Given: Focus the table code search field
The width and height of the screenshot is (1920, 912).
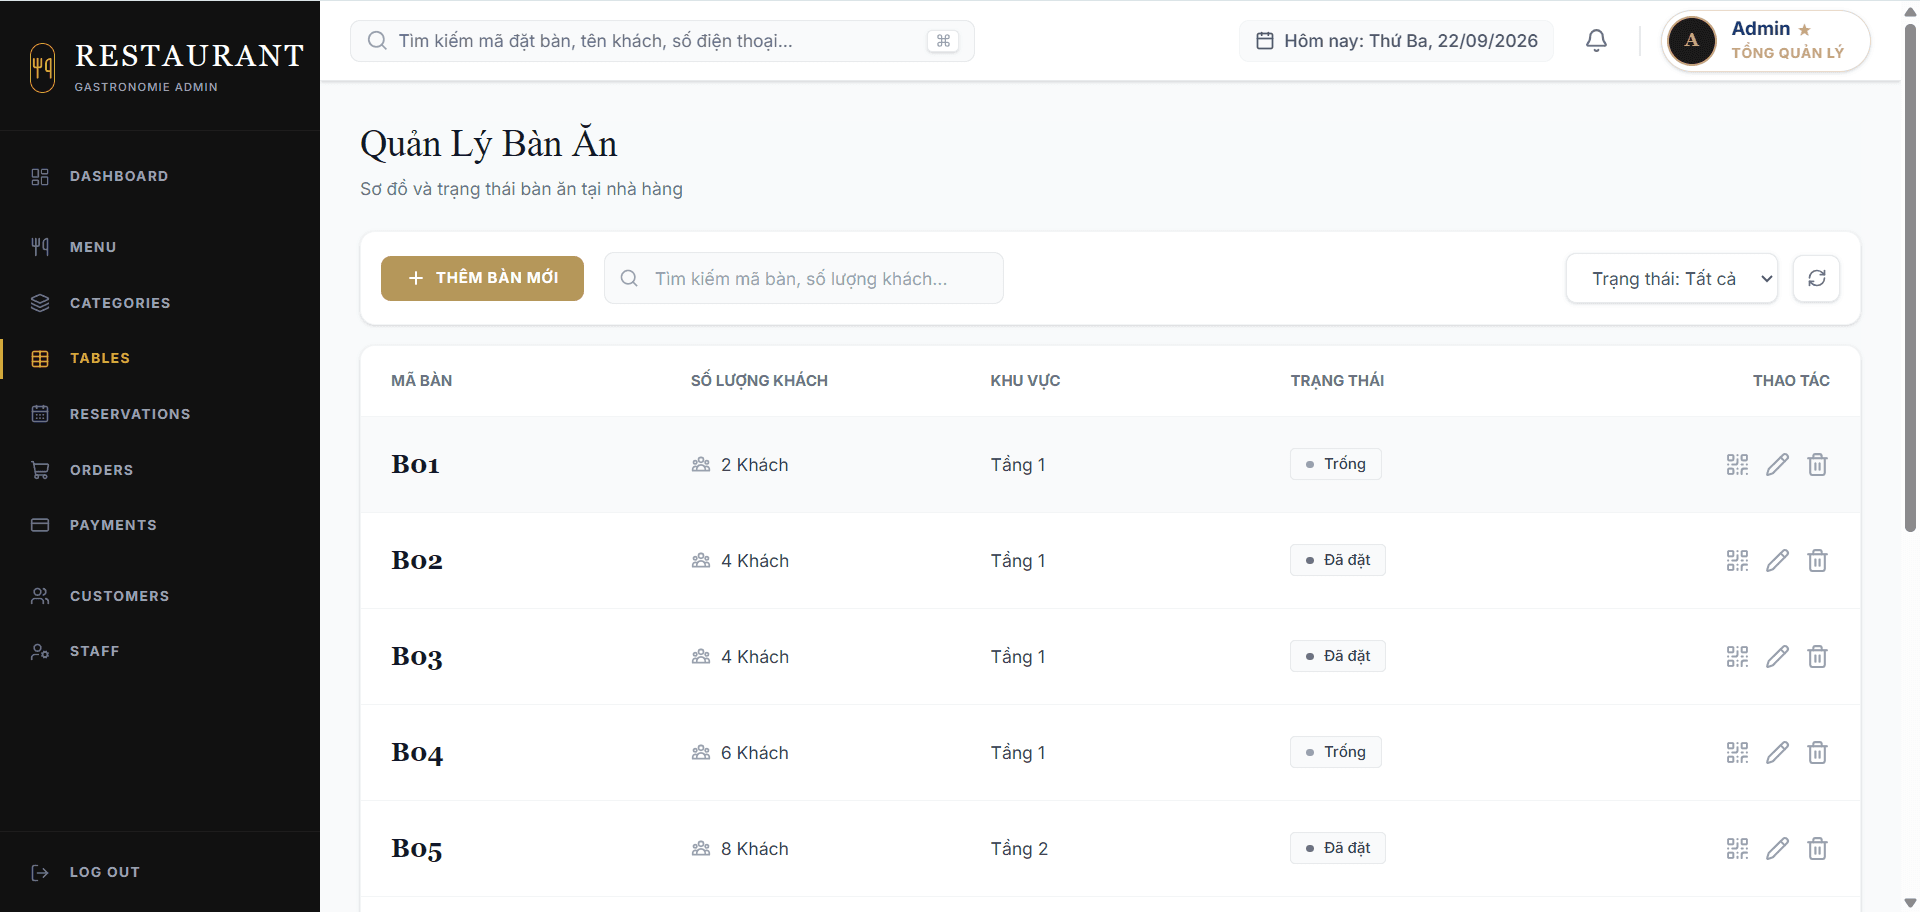Looking at the screenshot, I should [804, 278].
